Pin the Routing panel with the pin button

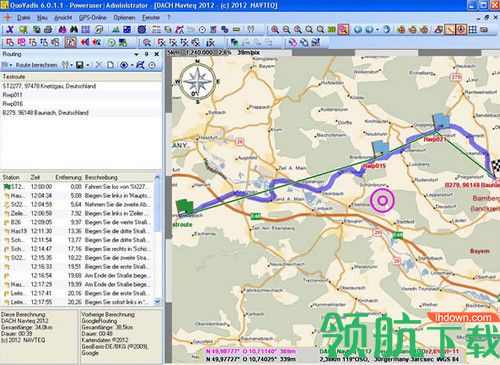pyautogui.click(x=146, y=54)
